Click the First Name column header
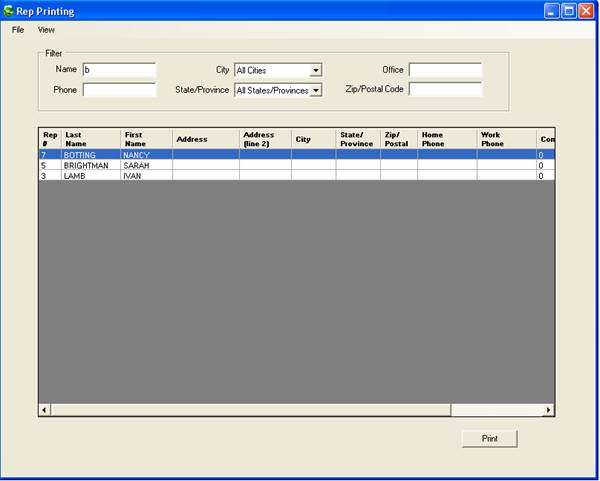The height and width of the screenshot is (481, 600). coord(145,138)
